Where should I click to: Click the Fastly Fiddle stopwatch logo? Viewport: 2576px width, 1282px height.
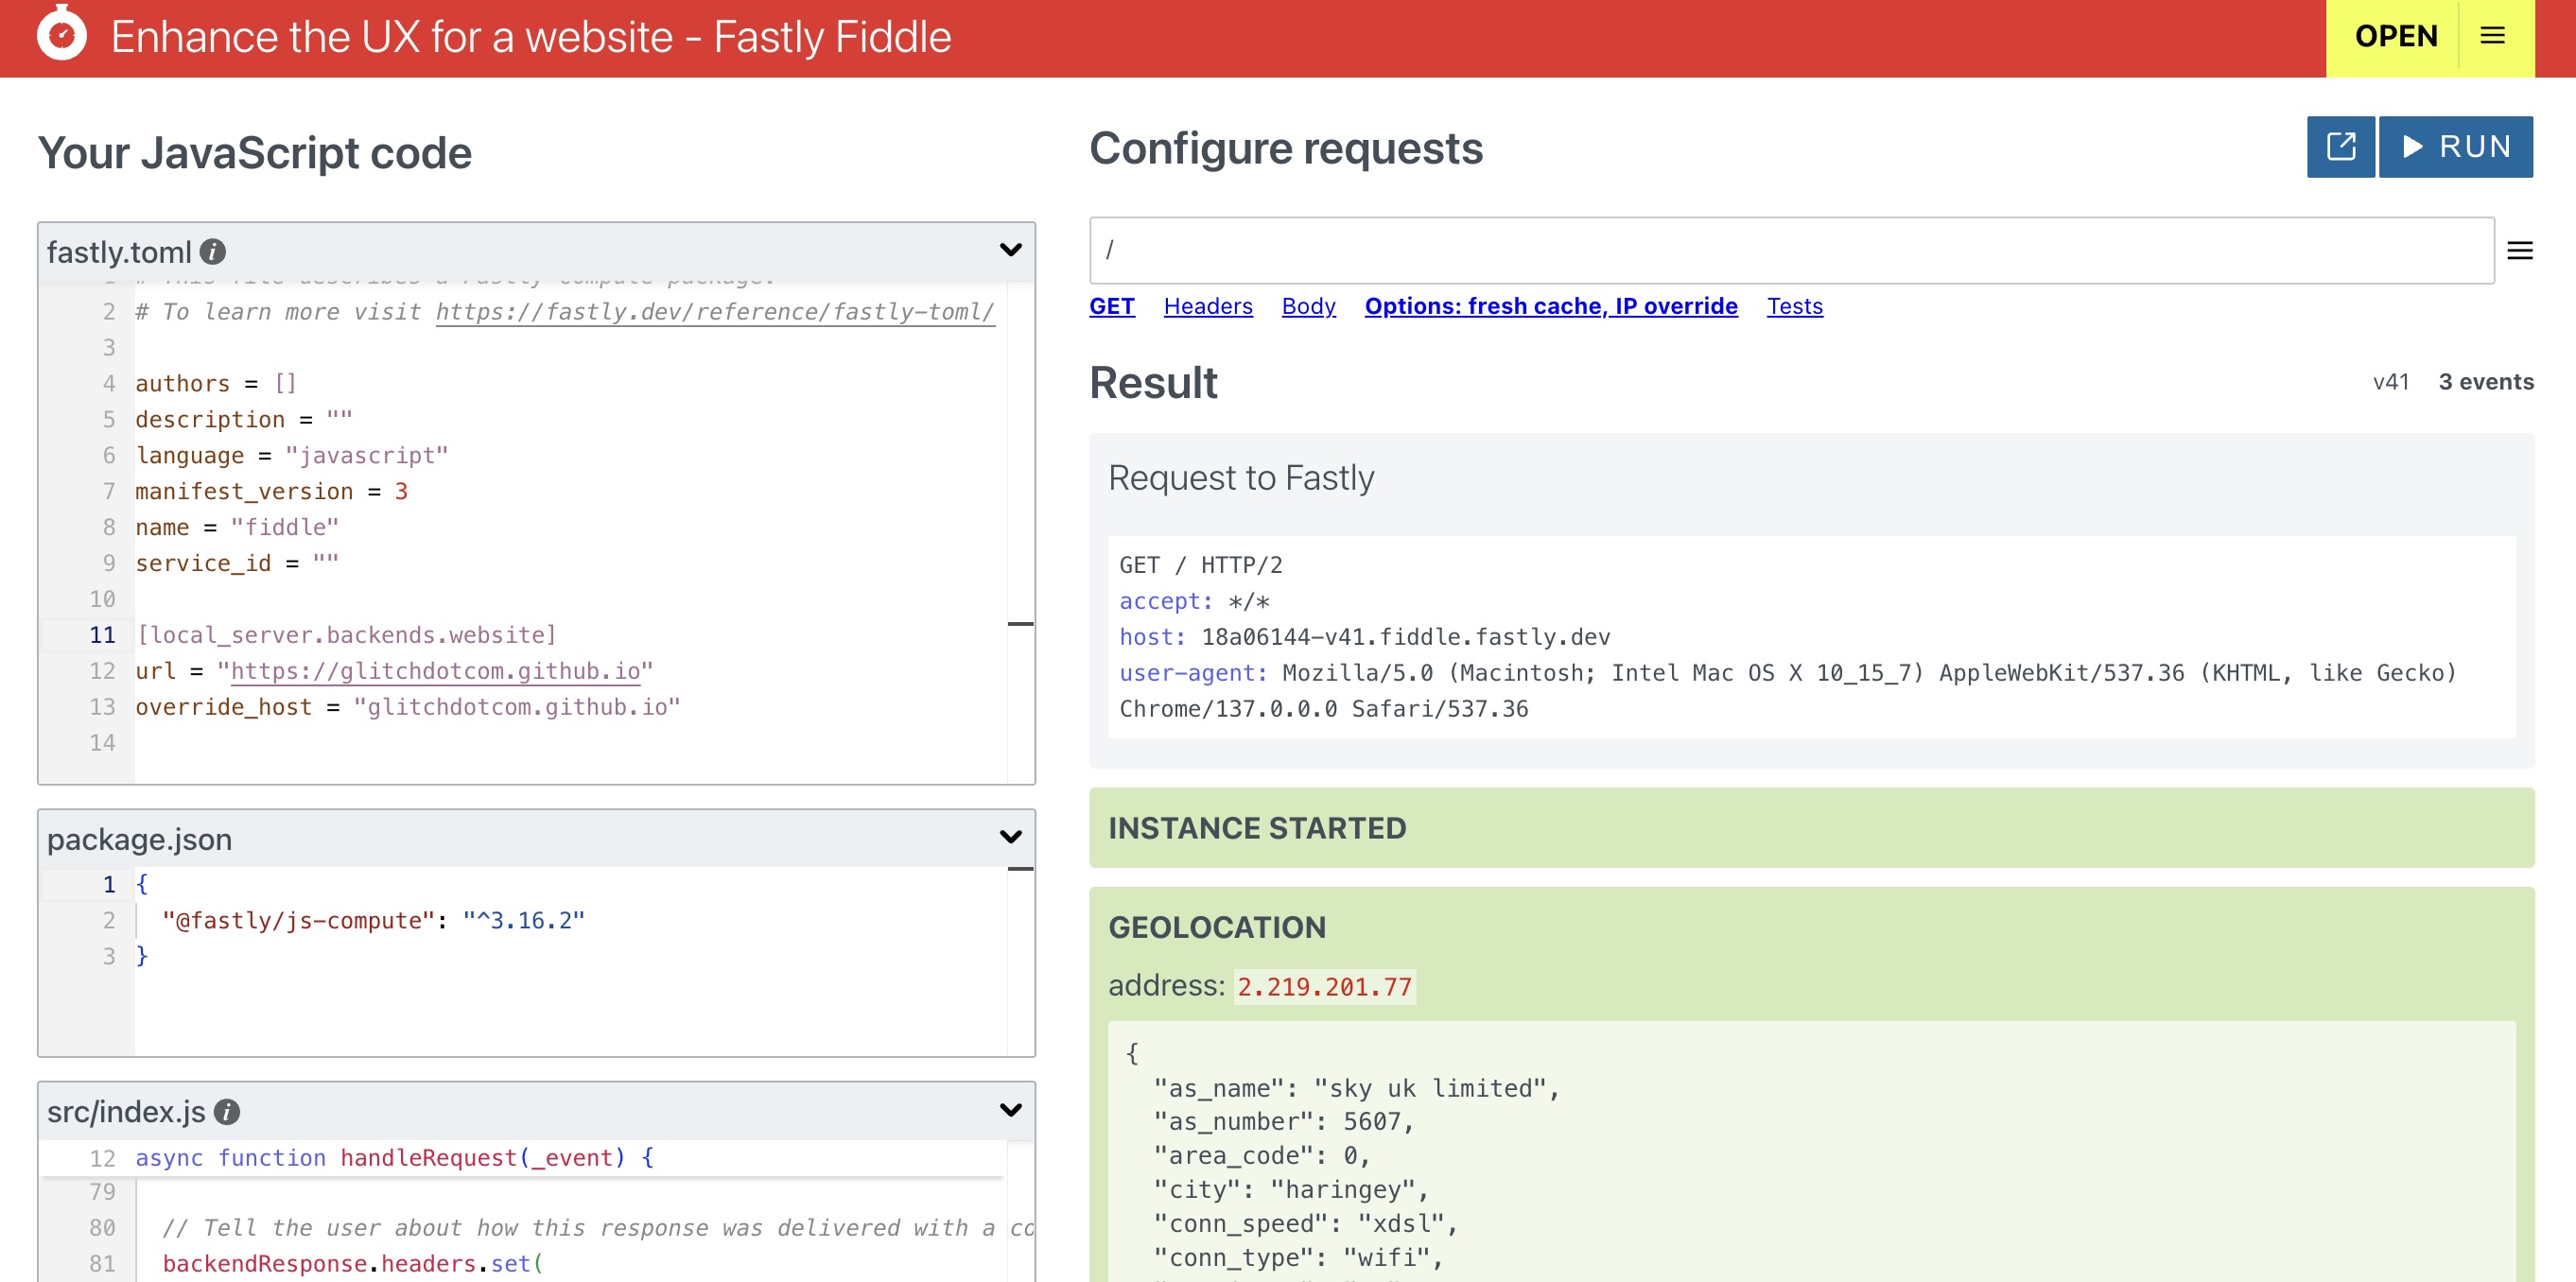(62, 35)
